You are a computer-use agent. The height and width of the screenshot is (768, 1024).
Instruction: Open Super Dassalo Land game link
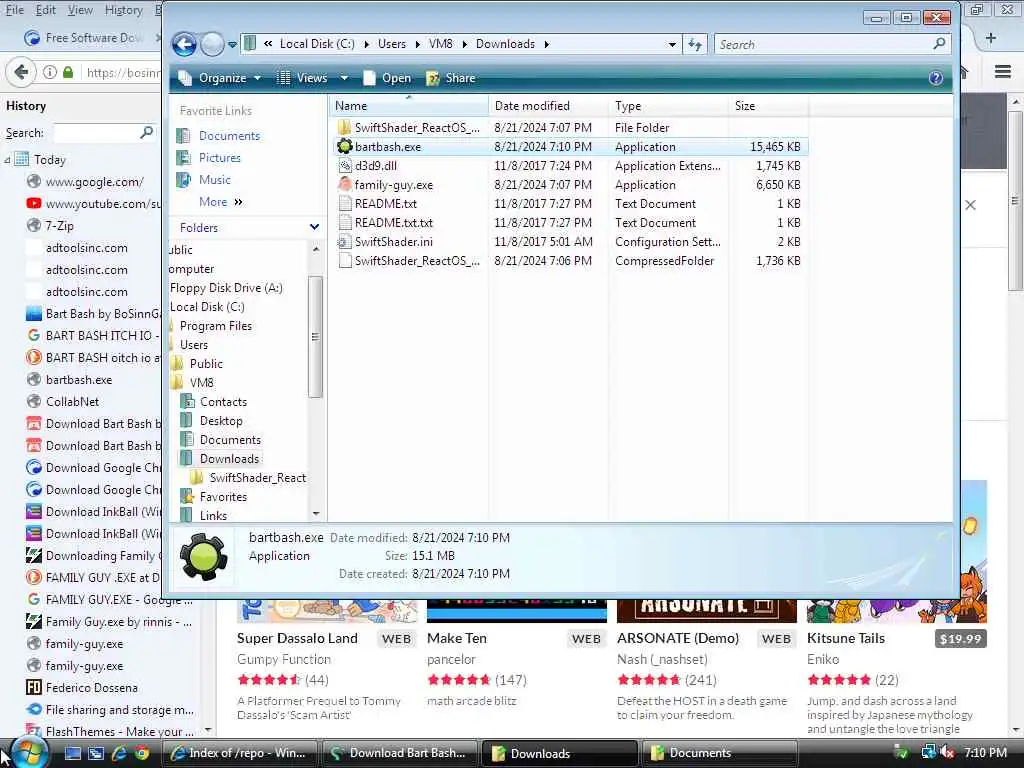coord(297,638)
